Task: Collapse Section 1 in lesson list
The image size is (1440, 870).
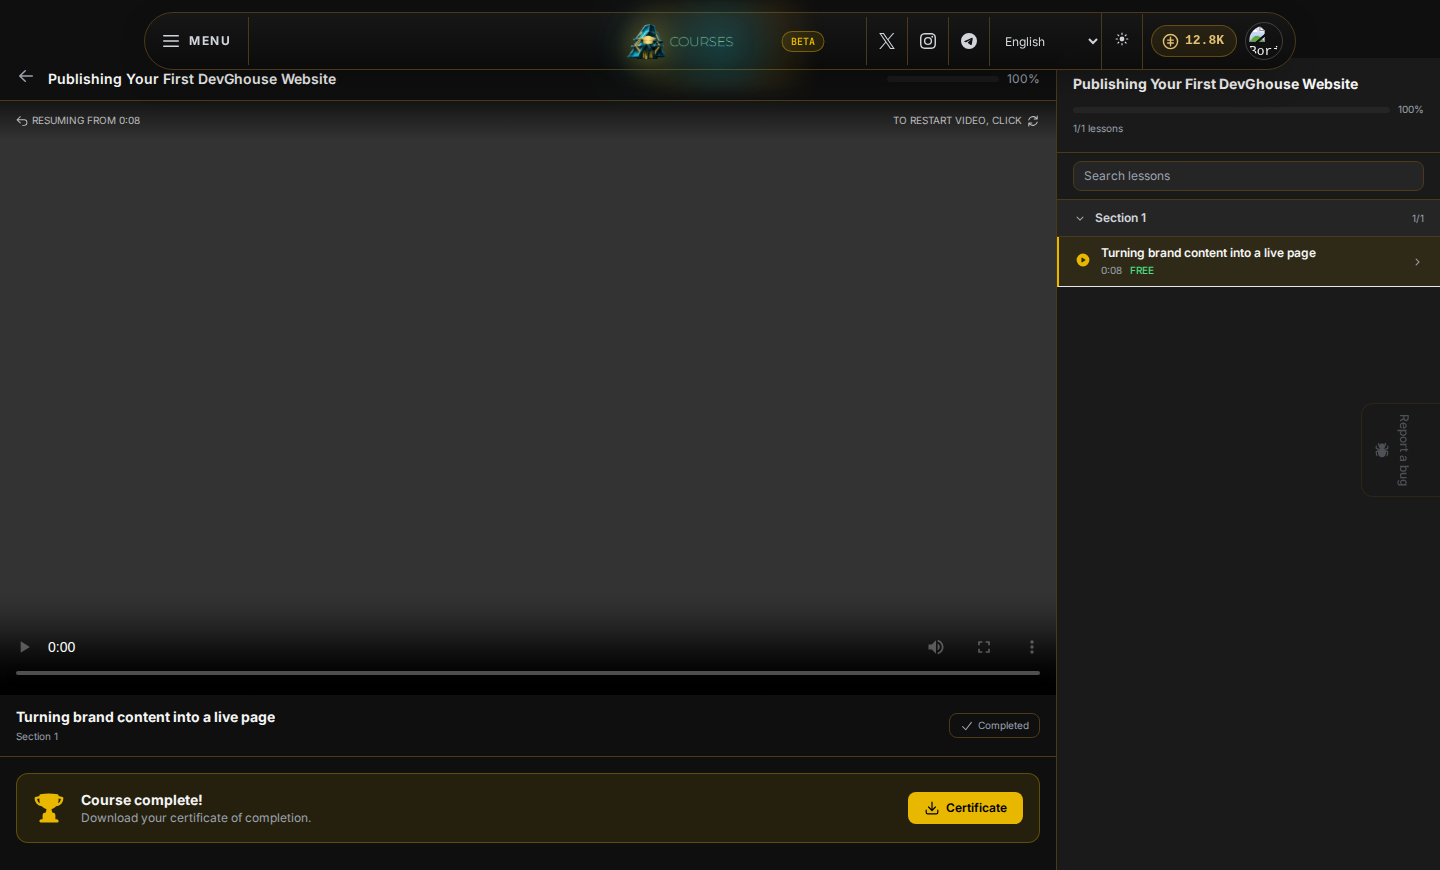Action: [x=1248, y=218]
